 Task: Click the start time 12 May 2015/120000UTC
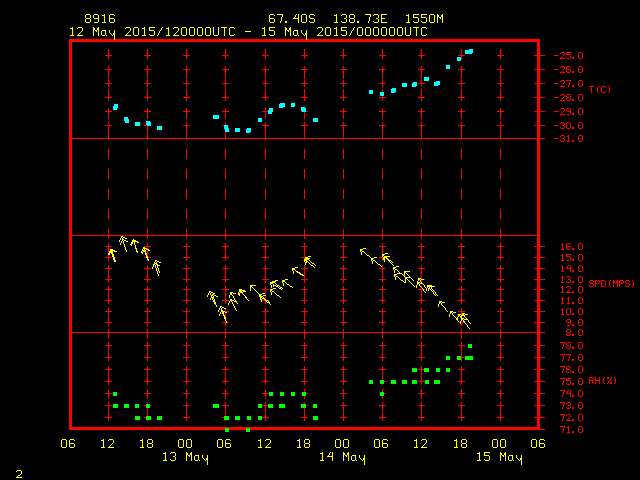point(152,32)
